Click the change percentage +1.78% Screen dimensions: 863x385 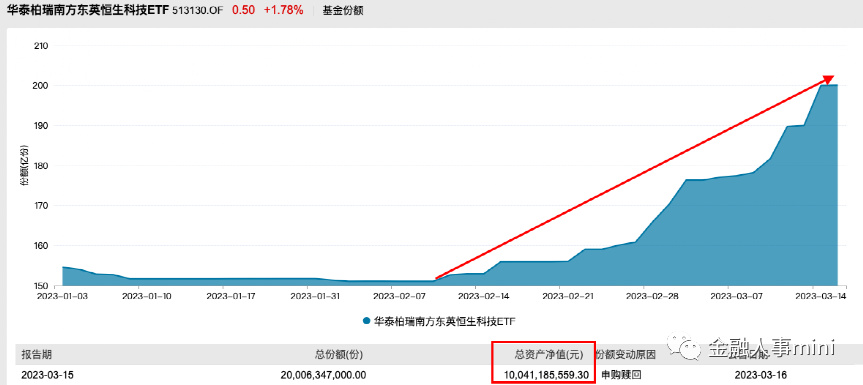pyautogui.click(x=283, y=10)
